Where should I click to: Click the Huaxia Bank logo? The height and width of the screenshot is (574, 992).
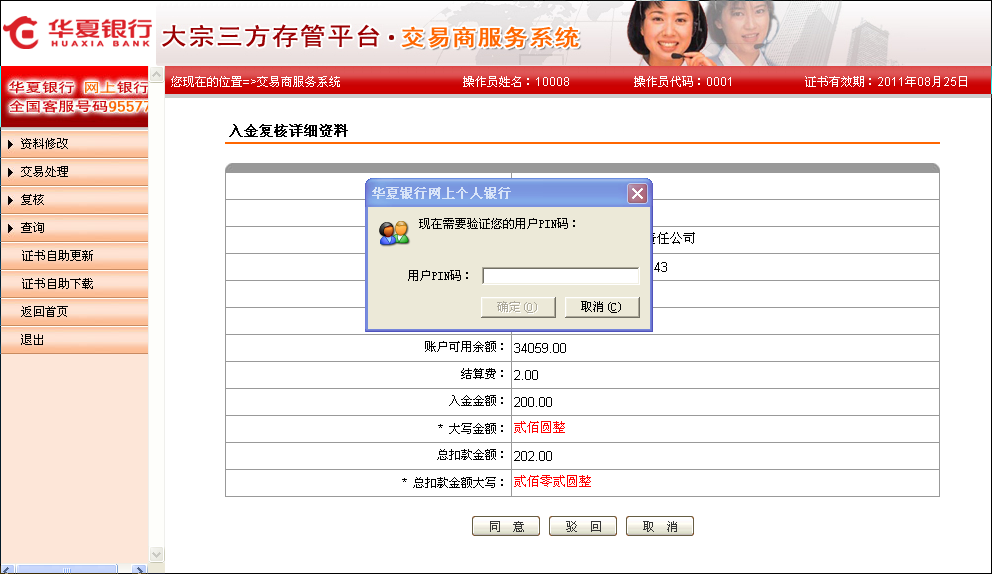[77, 32]
